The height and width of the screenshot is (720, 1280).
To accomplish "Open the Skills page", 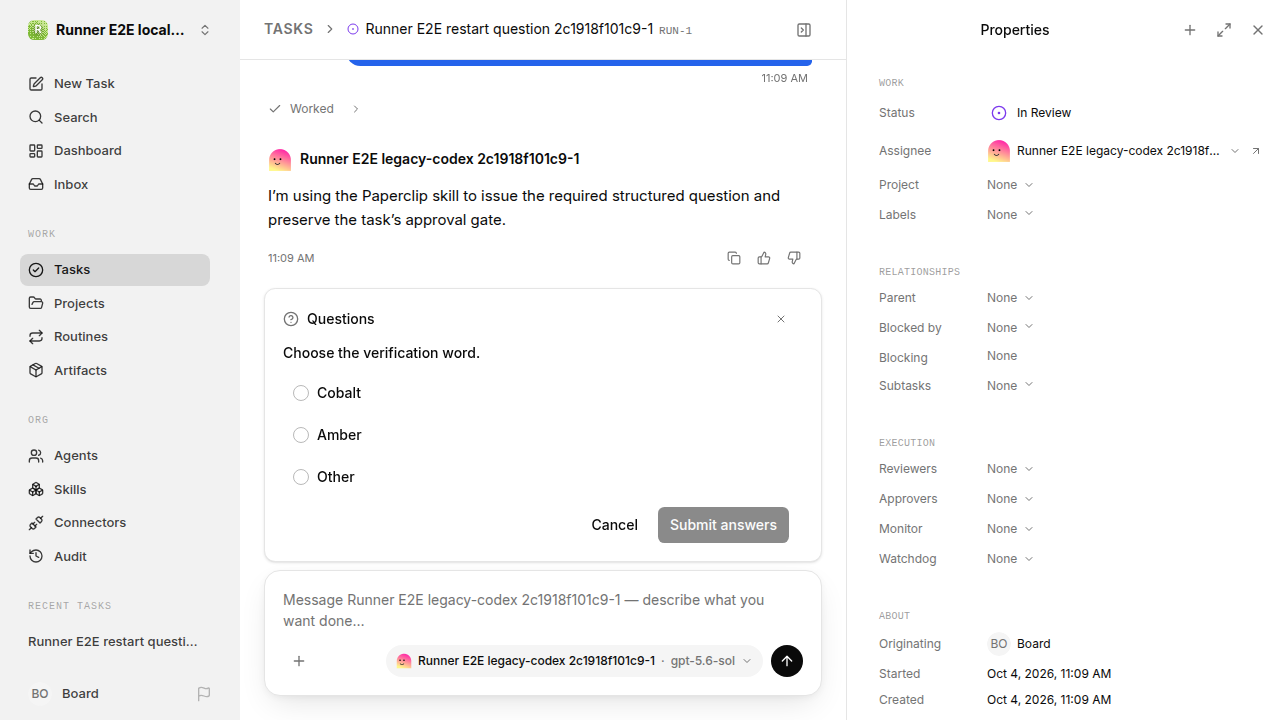I will [x=115, y=490].
